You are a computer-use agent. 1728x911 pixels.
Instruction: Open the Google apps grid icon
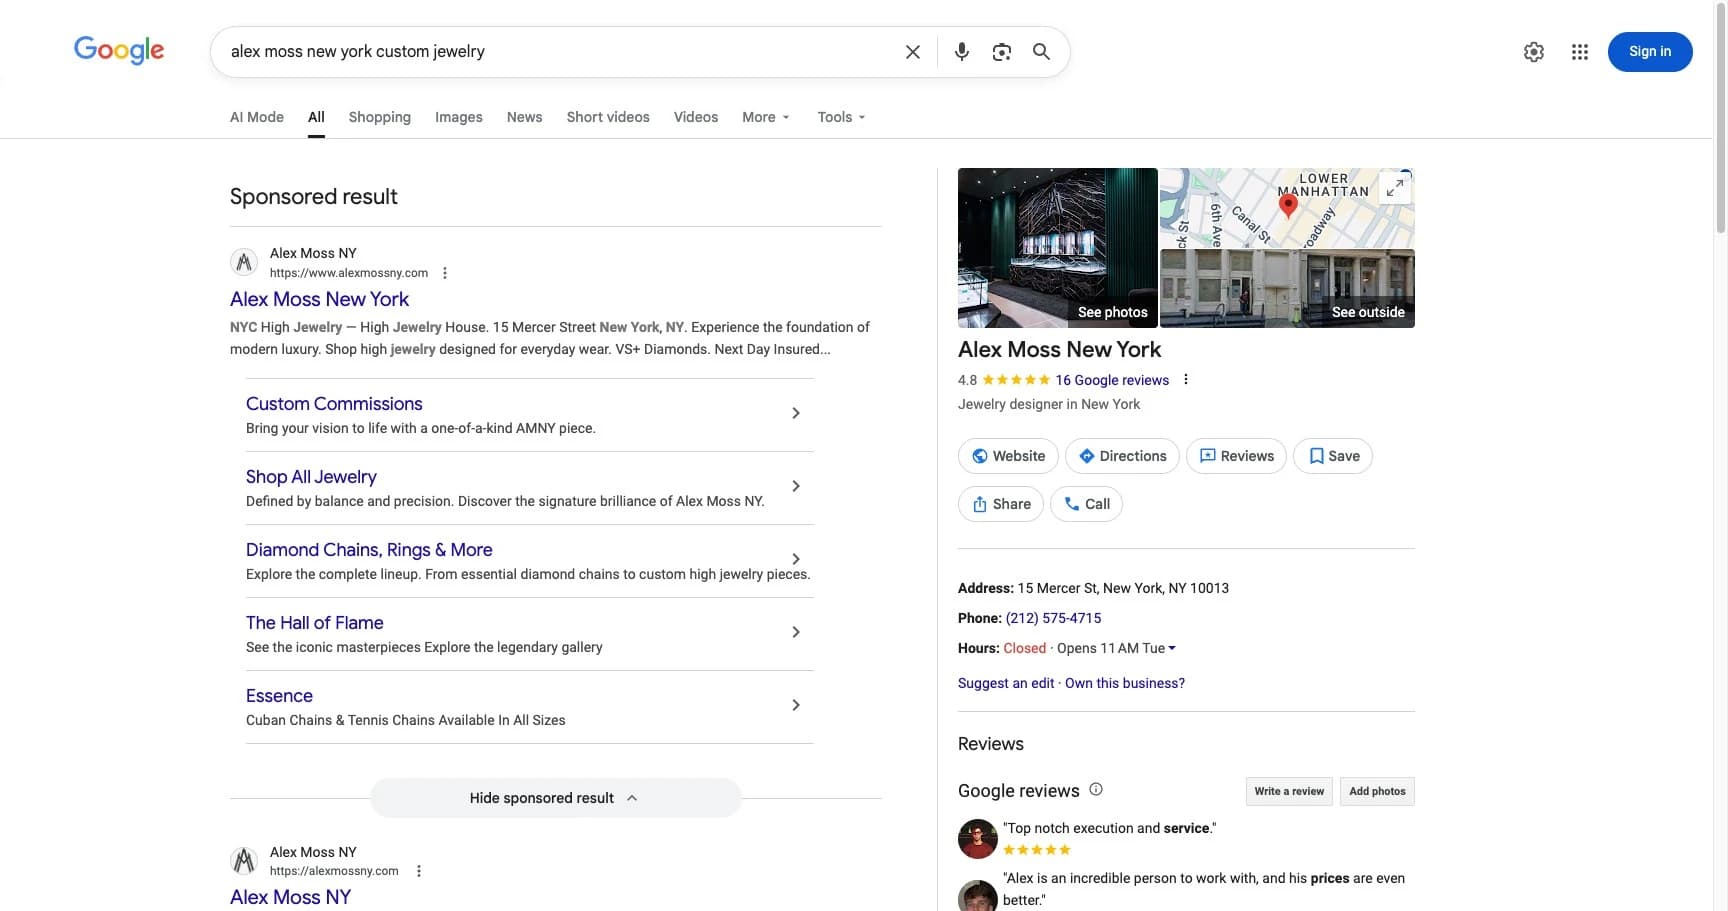tap(1580, 52)
